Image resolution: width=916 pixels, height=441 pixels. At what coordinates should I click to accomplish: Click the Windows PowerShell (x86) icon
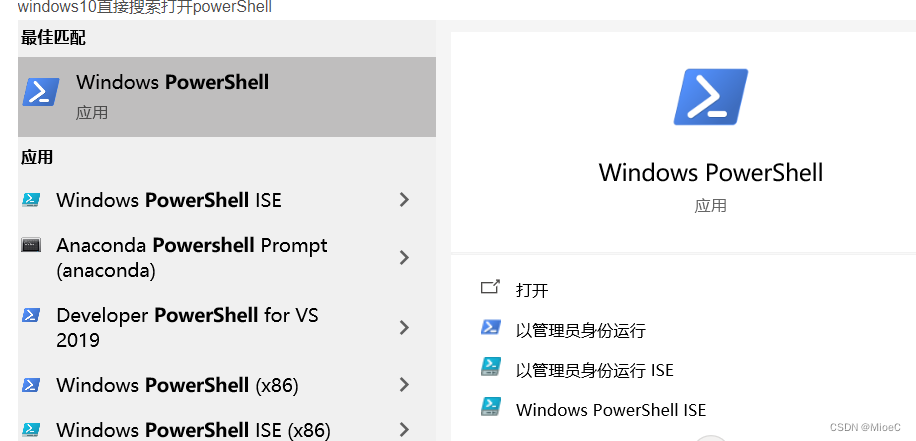[x=31, y=385]
